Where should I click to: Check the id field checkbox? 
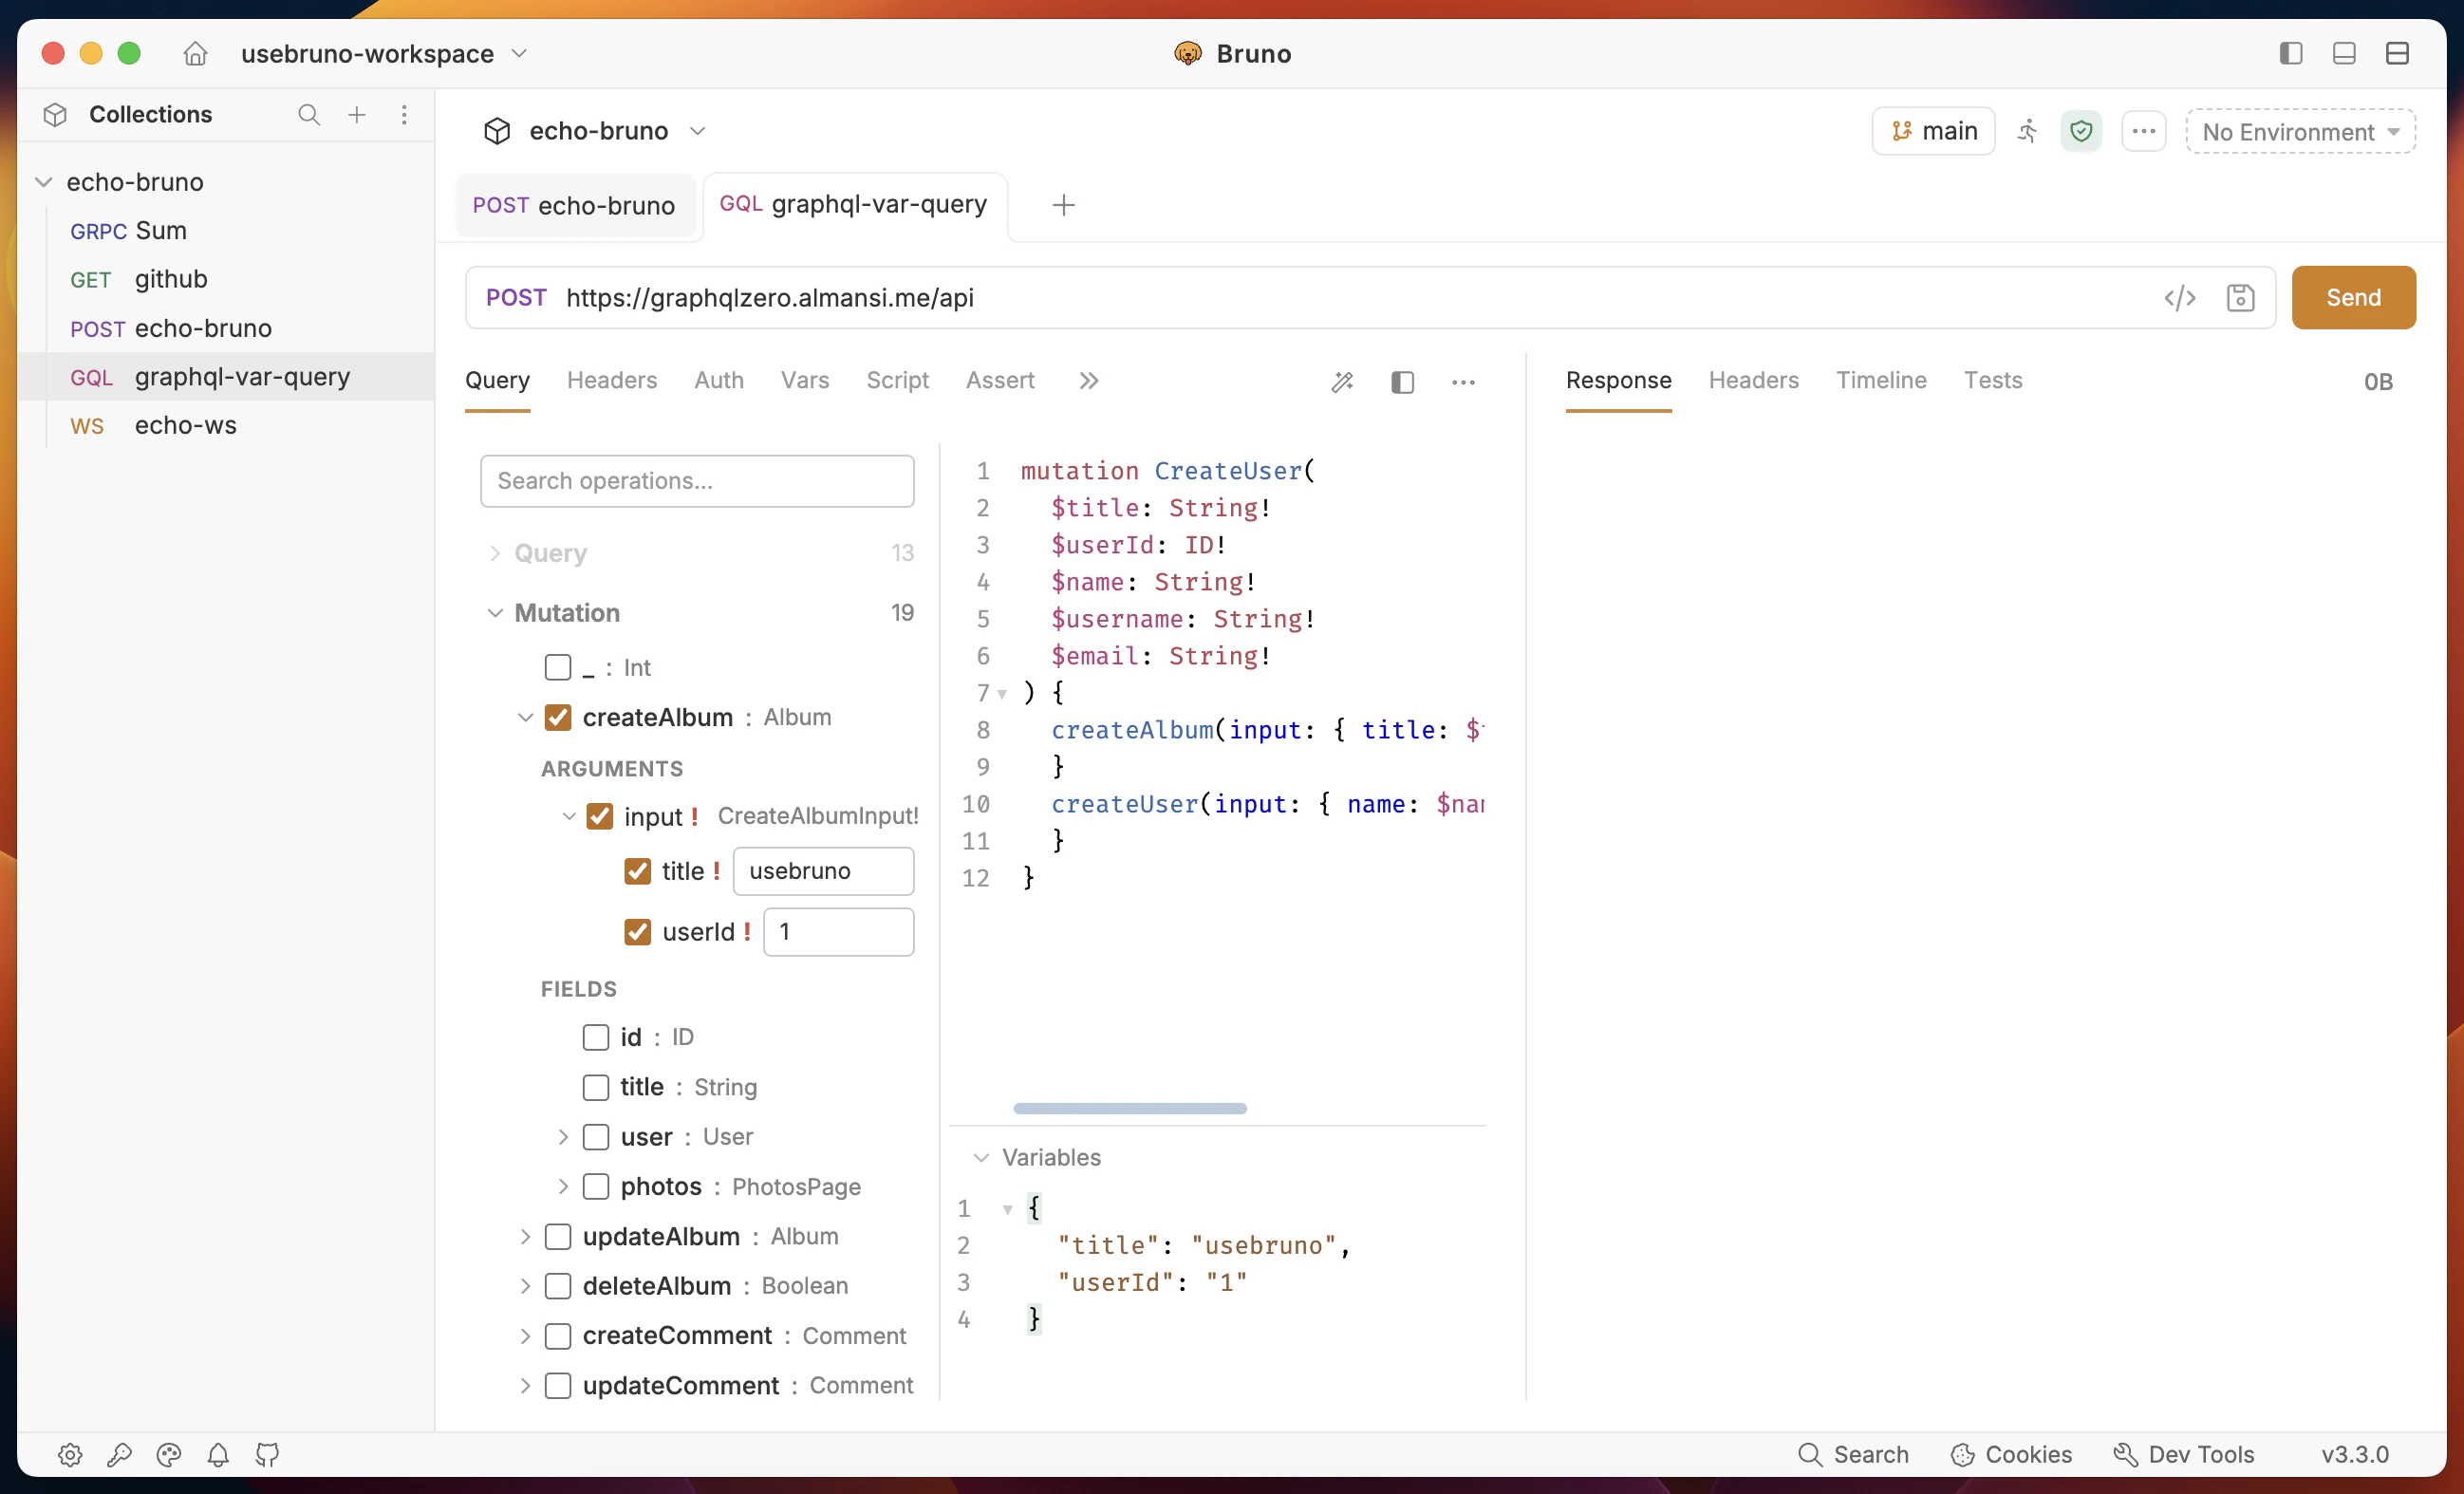coord(596,1037)
